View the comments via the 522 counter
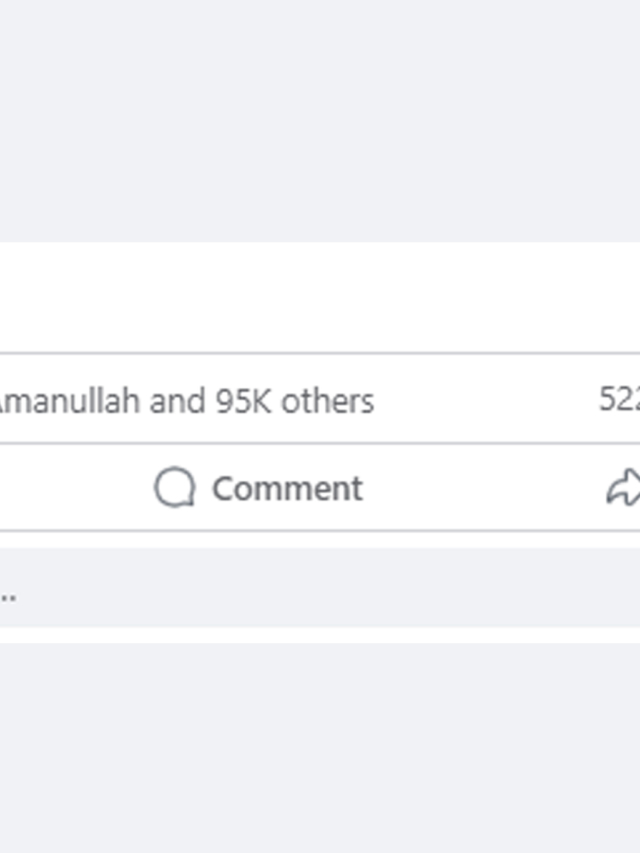Screen dimensions: 640x853 click(619, 398)
